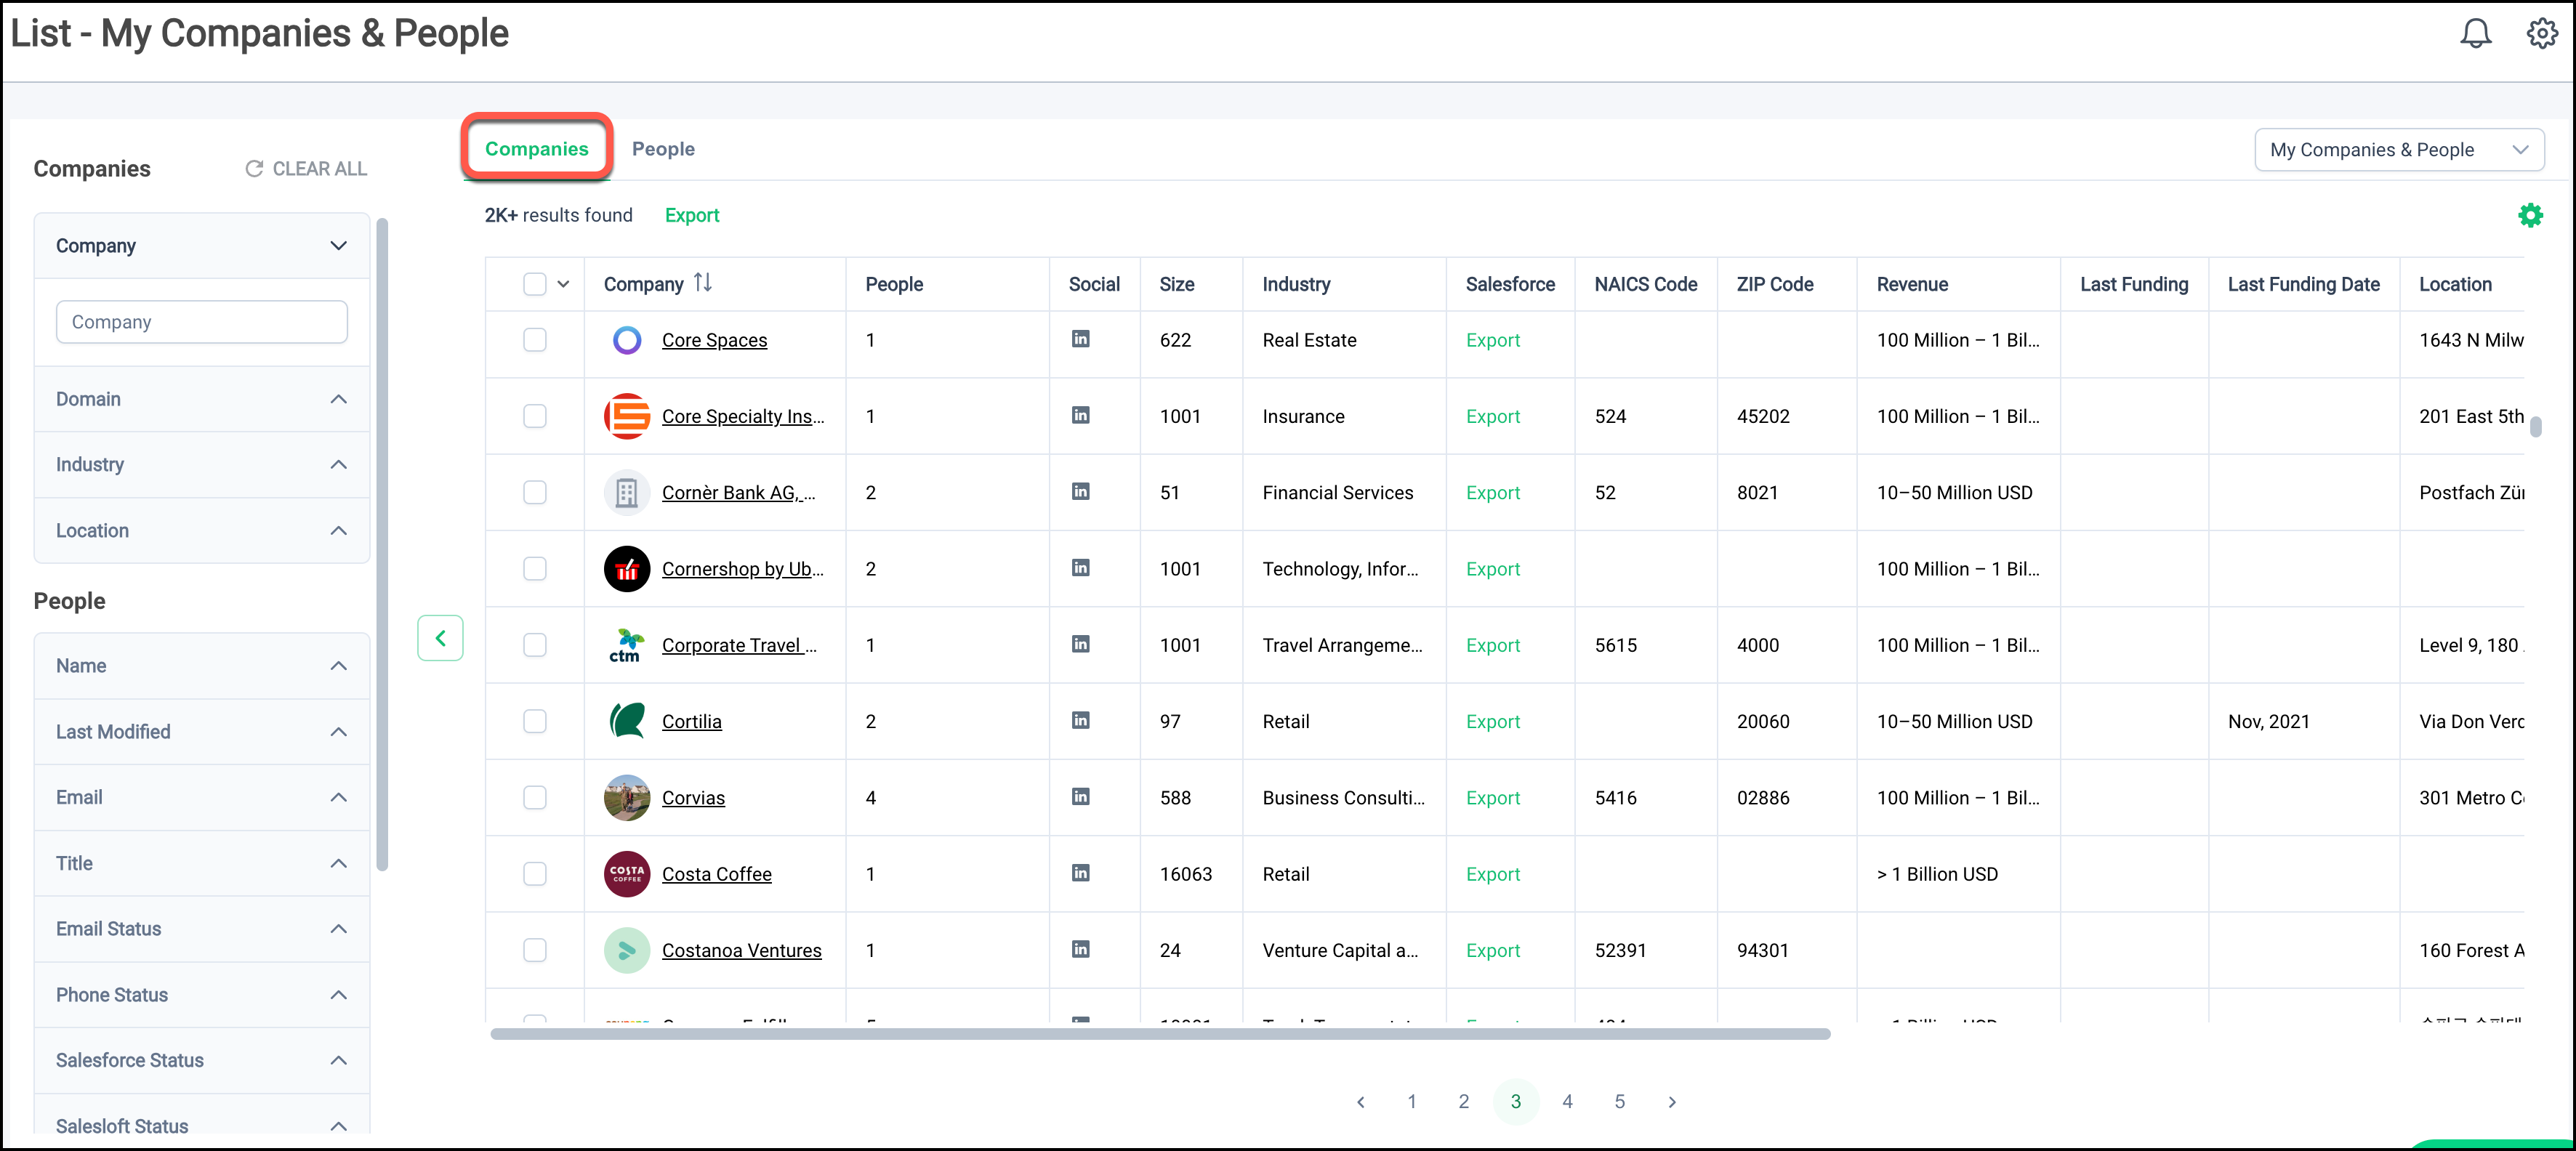Screen dimensions: 2576x1151
Task: Check the select-all header checkbox
Action: click(535, 284)
